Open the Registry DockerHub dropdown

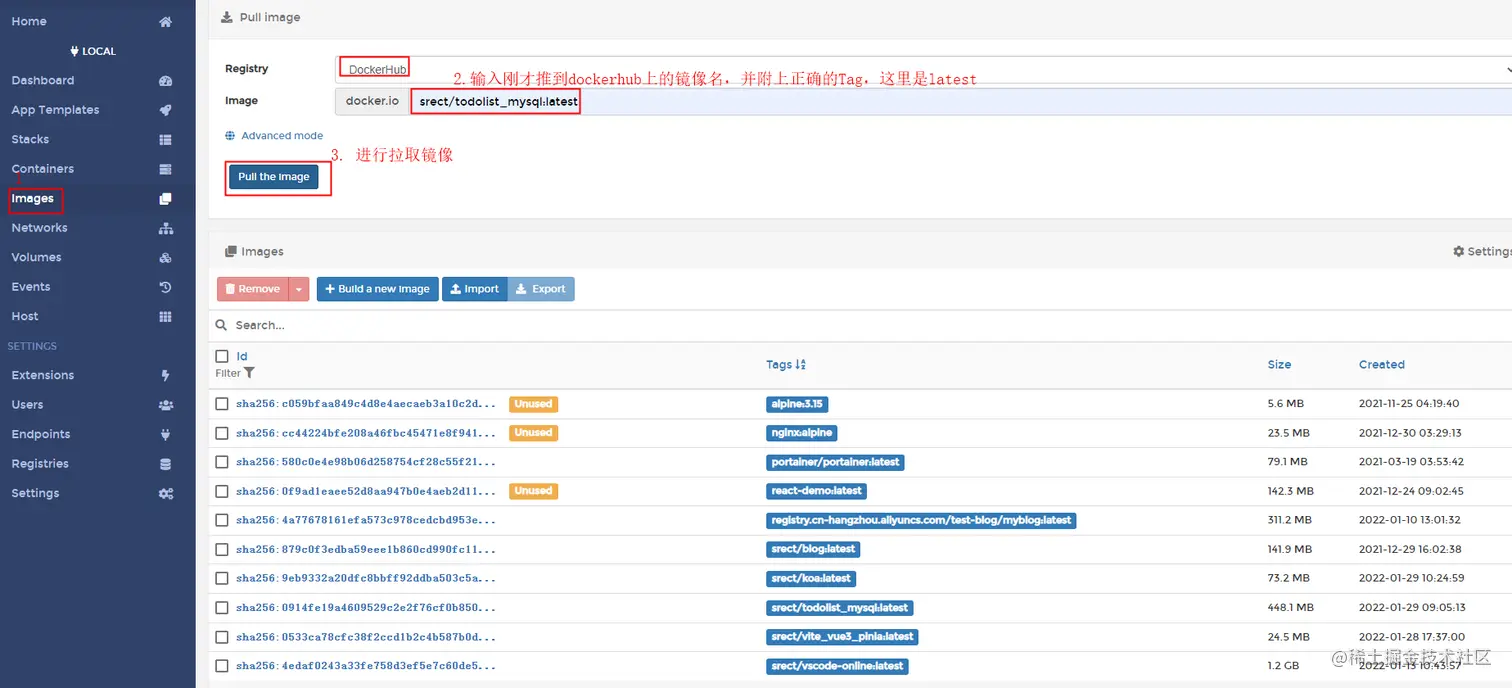click(922, 69)
